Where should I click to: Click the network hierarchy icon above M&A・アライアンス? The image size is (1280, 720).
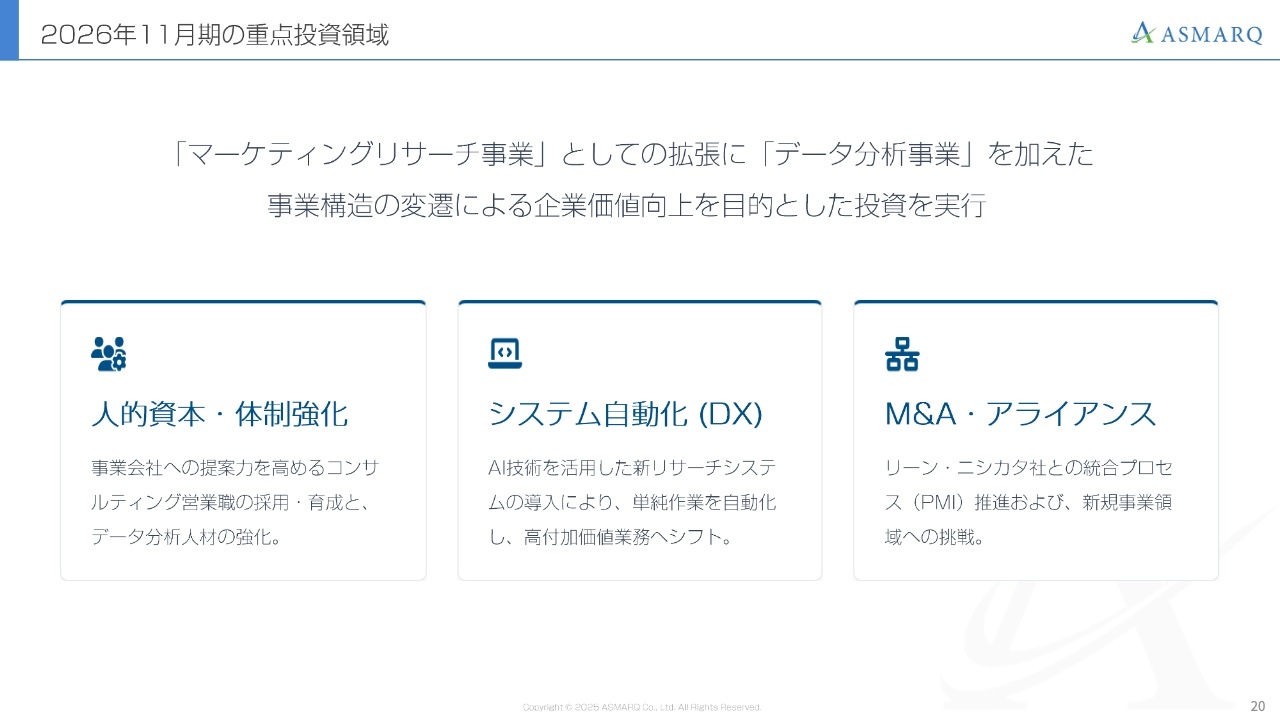coord(902,354)
